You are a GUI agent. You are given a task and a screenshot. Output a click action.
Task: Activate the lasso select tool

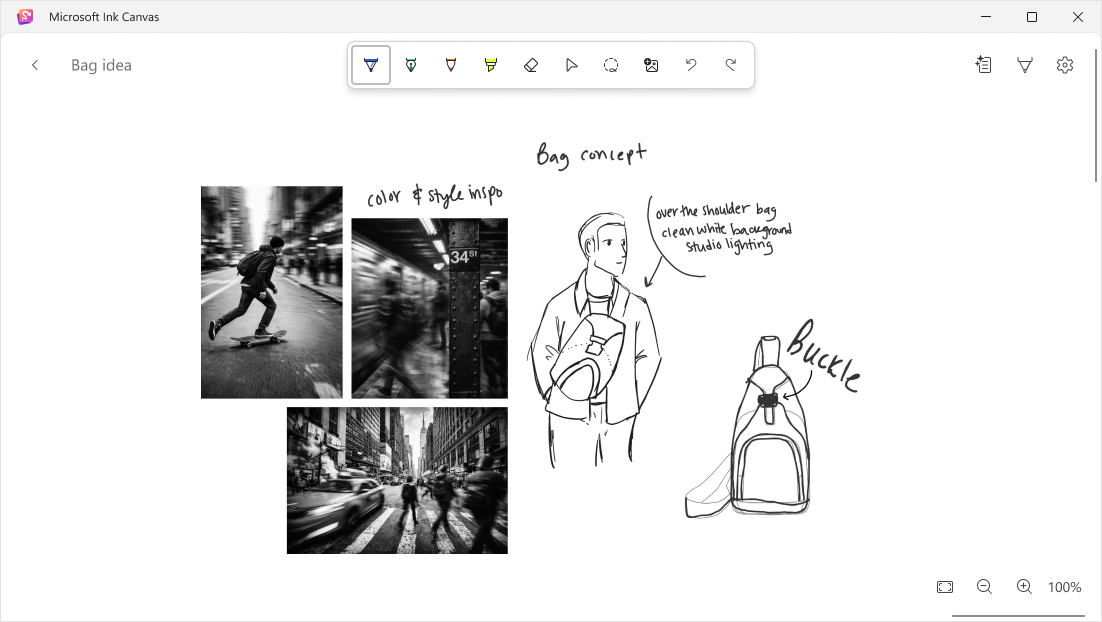(611, 65)
